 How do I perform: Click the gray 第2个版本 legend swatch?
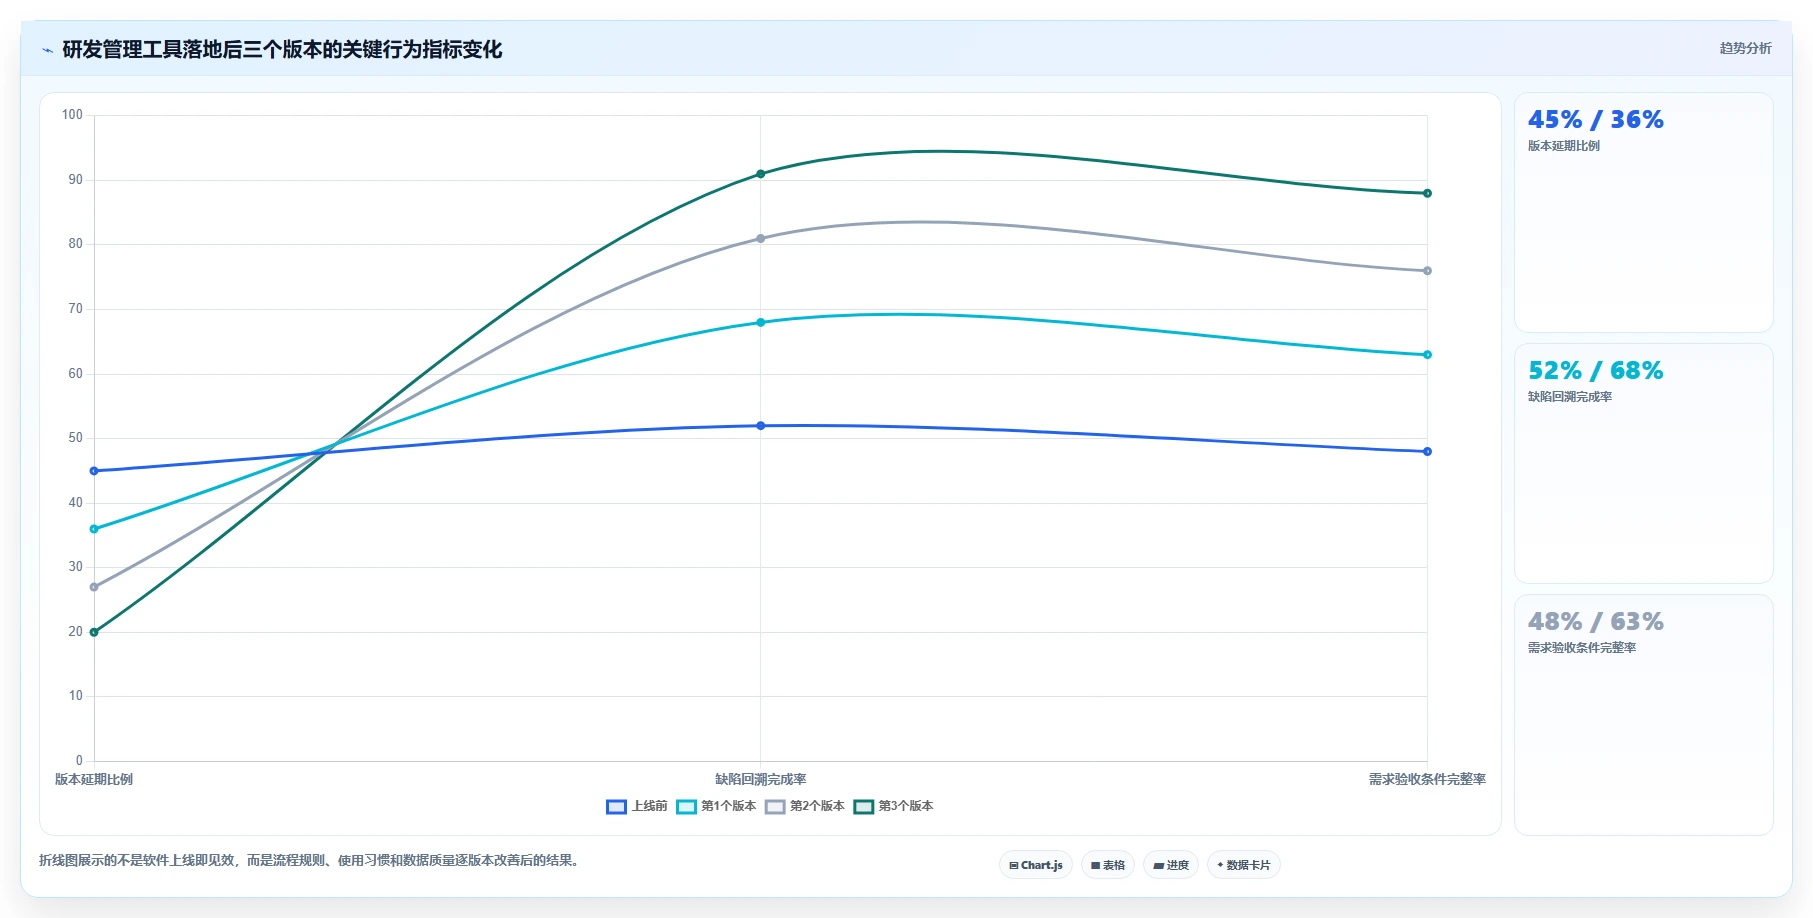pos(775,806)
